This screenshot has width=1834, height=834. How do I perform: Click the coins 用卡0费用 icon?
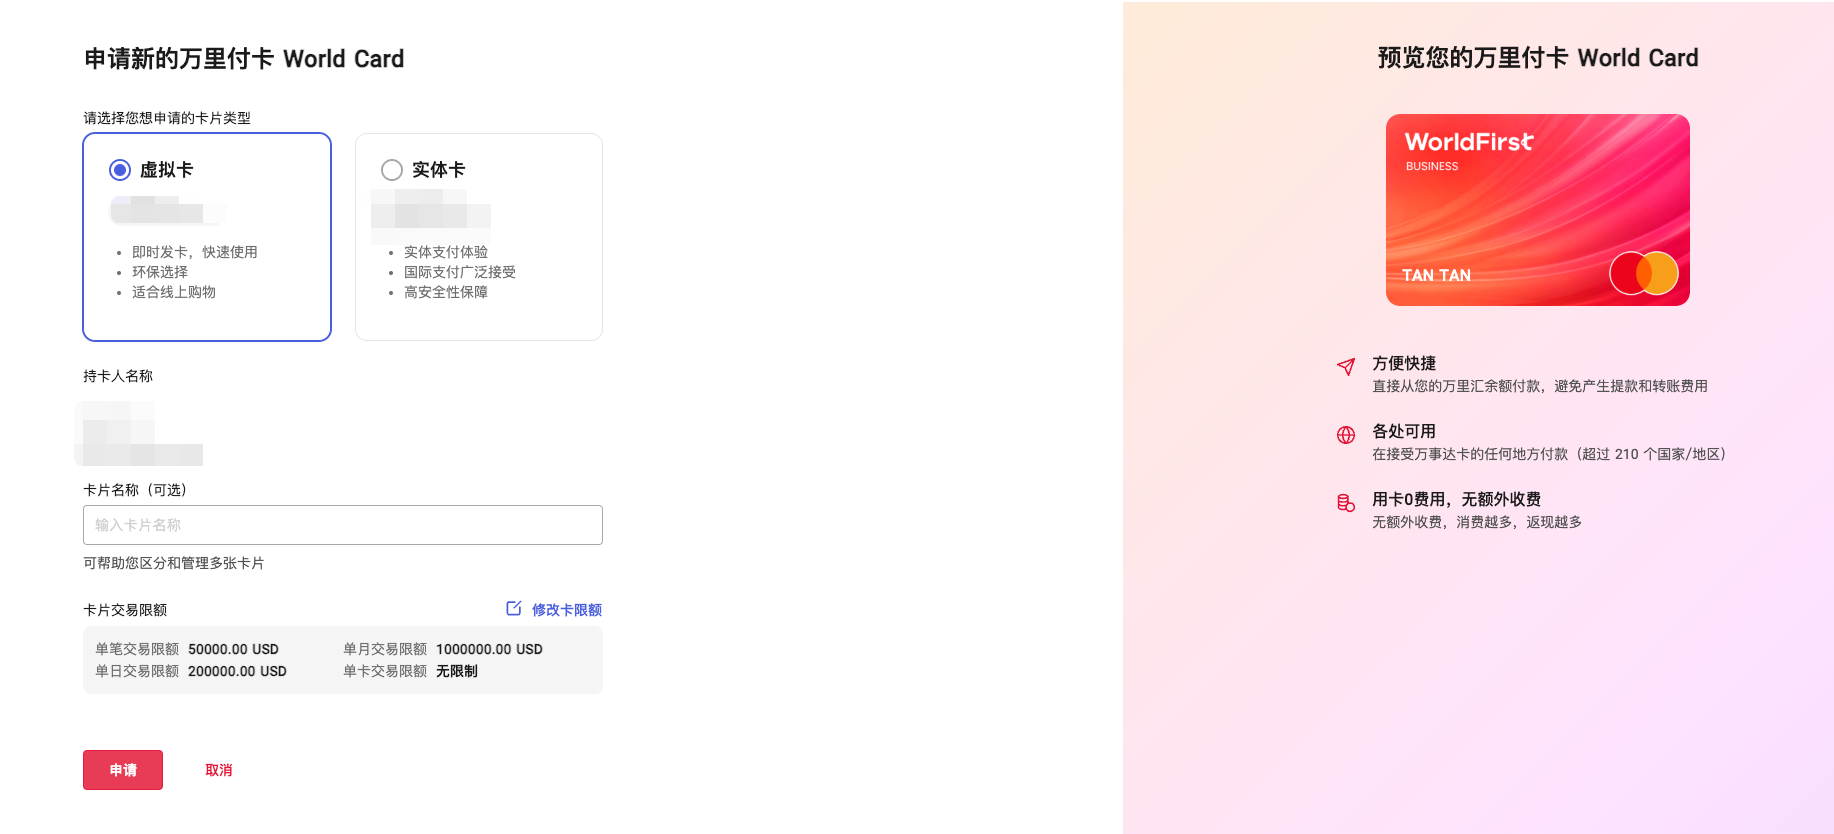[x=1346, y=503]
